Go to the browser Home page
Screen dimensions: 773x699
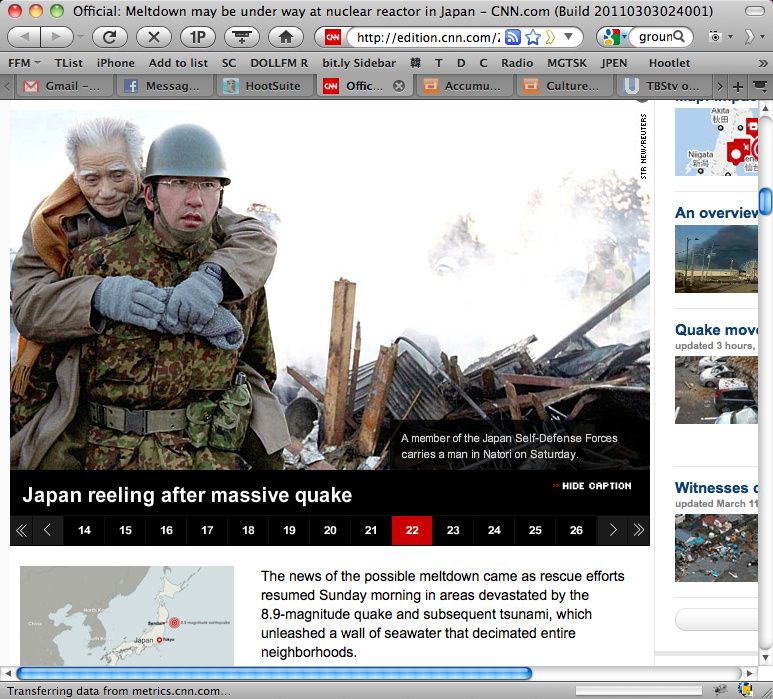(x=286, y=37)
